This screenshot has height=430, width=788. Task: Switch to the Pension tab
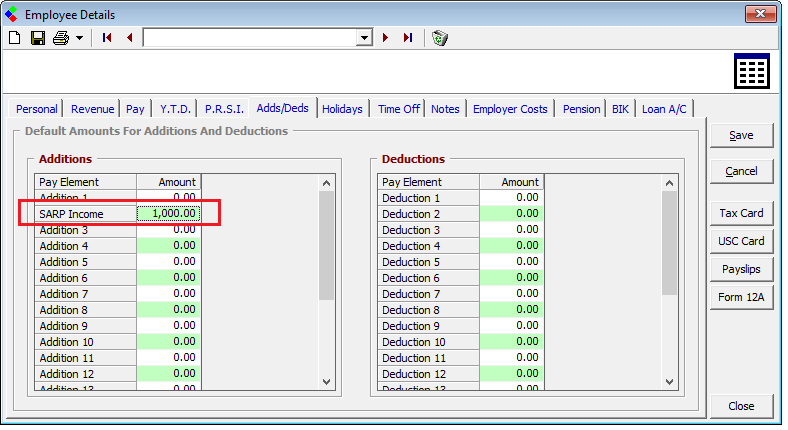coord(581,109)
